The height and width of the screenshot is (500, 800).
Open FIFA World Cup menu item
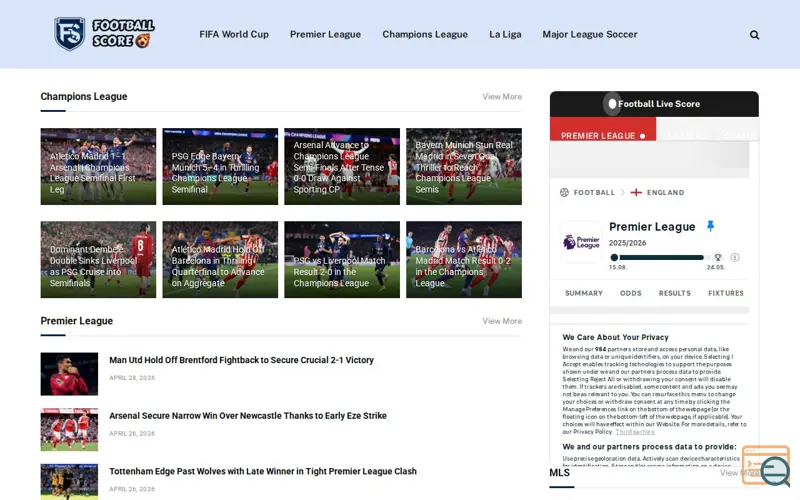(x=234, y=34)
